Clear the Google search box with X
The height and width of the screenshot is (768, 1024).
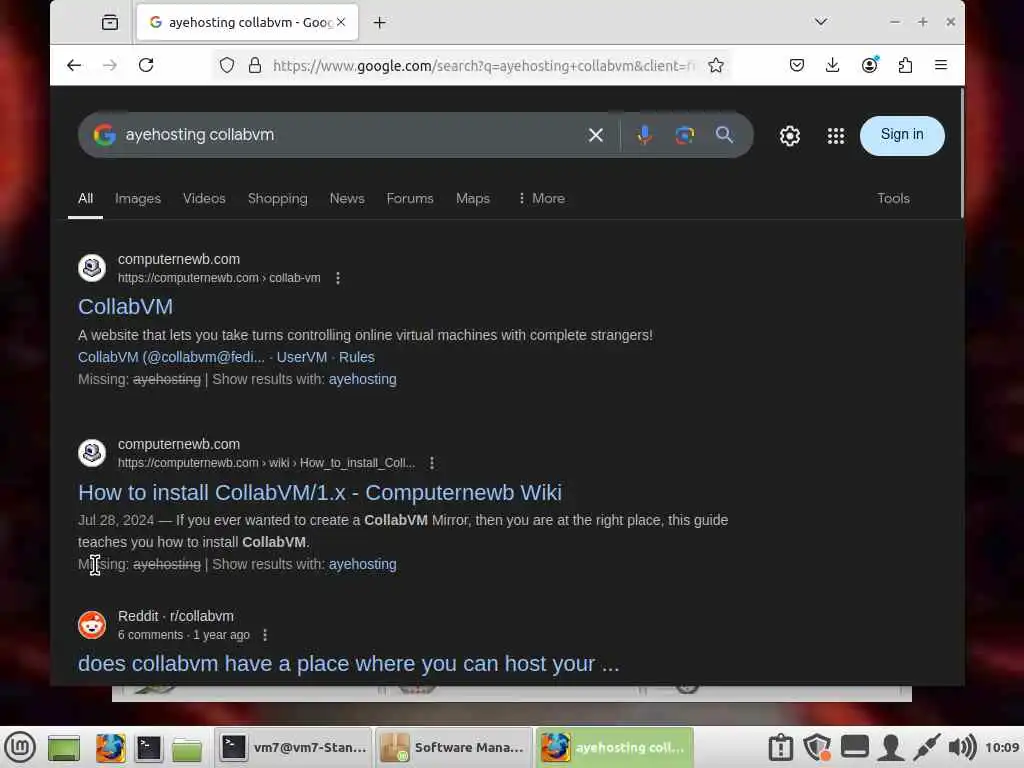pyautogui.click(x=596, y=135)
